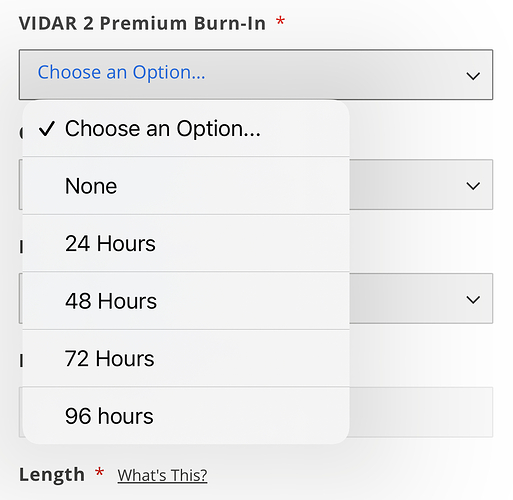Image resolution: width=513 pixels, height=500 pixels.
Task: Click the Length field label
Action: click(52, 474)
